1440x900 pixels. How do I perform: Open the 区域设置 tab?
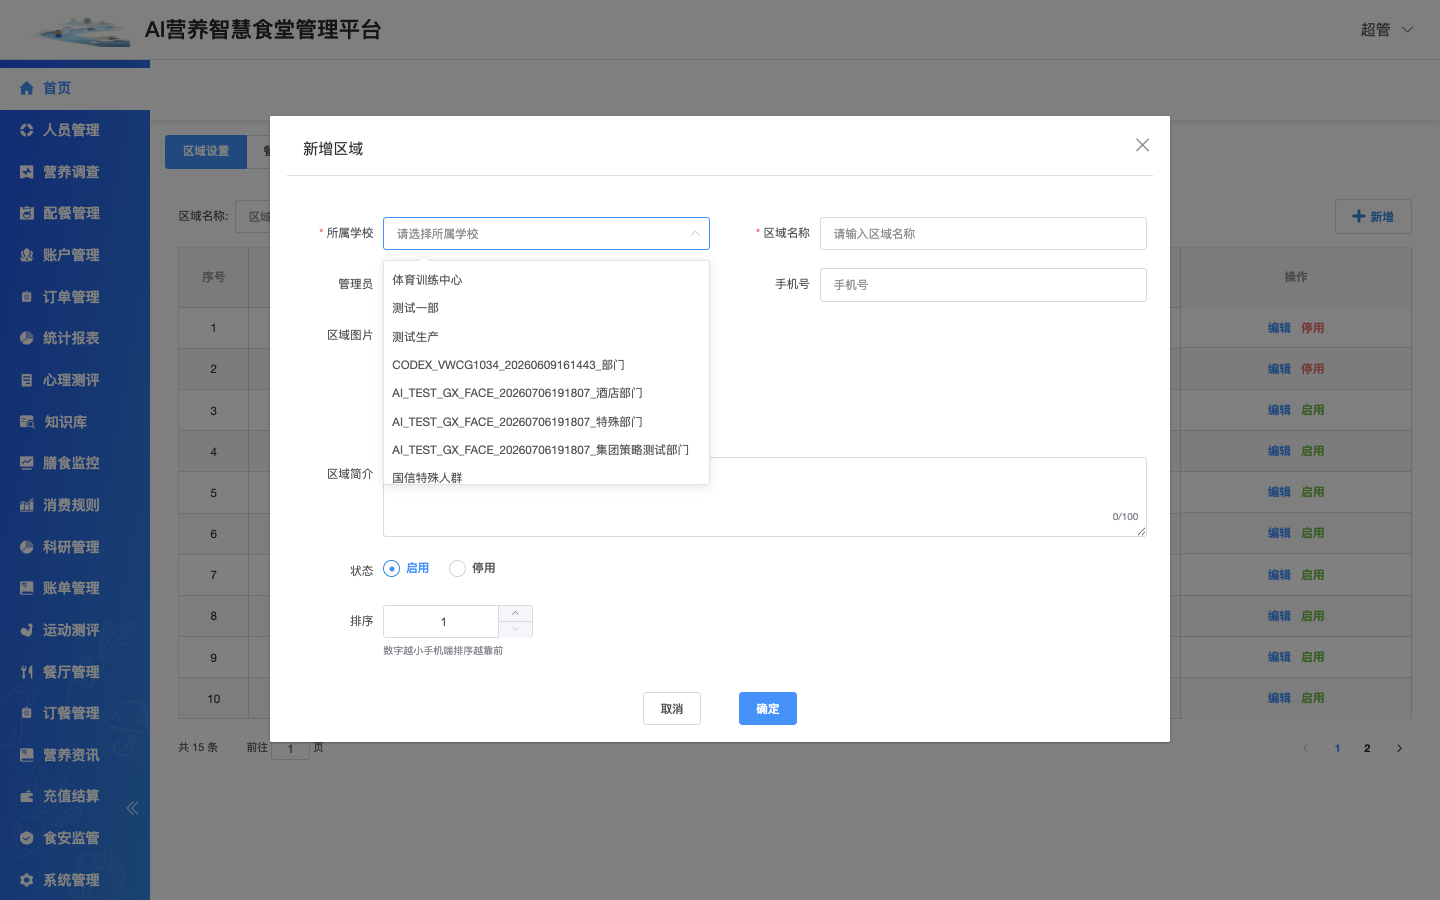click(206, 151)
